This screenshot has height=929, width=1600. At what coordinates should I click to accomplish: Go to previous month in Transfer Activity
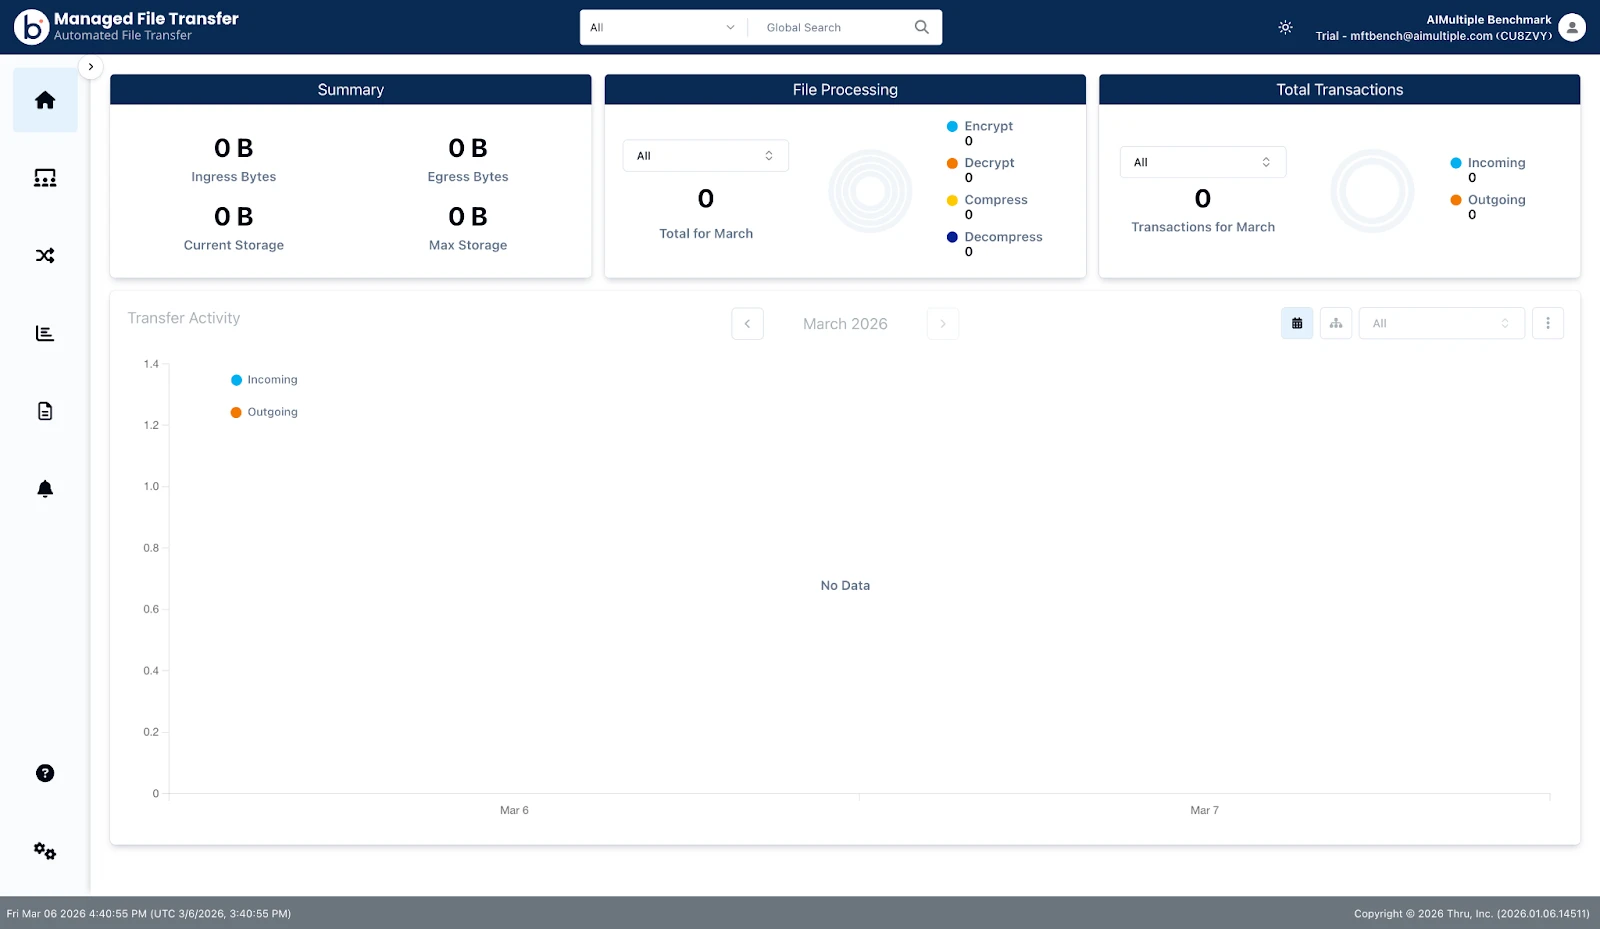(x=748, y=324)
